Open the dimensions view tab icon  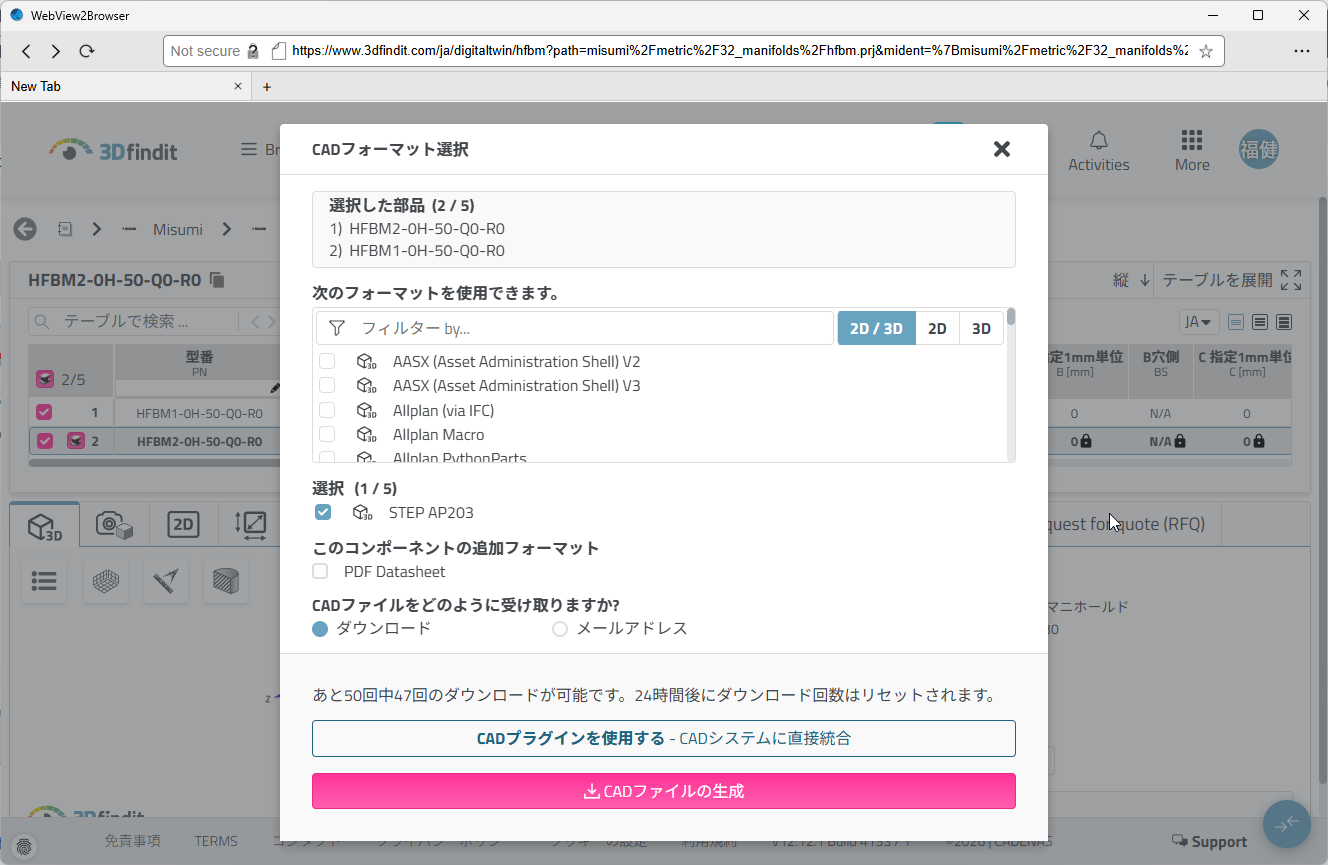250,525
